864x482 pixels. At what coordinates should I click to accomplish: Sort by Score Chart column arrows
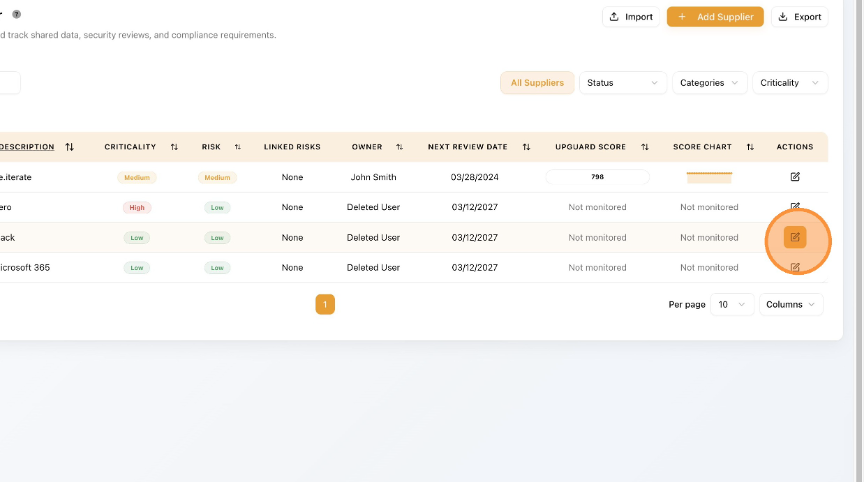751,147
